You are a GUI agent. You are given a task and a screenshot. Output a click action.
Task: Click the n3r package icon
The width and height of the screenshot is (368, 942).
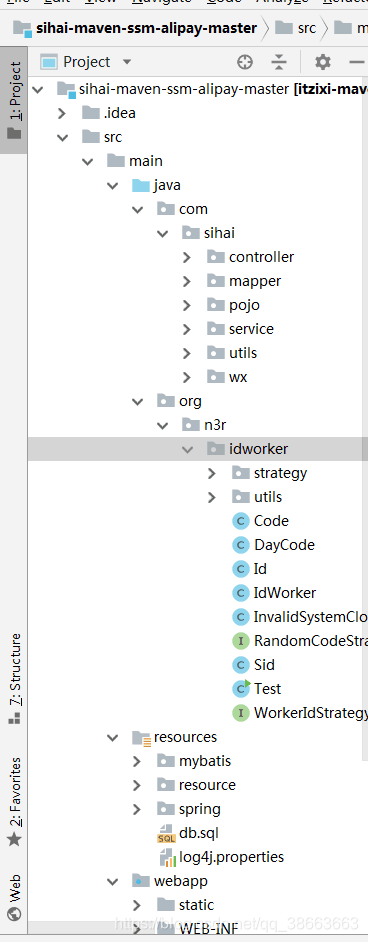click(x=190, y=425)
